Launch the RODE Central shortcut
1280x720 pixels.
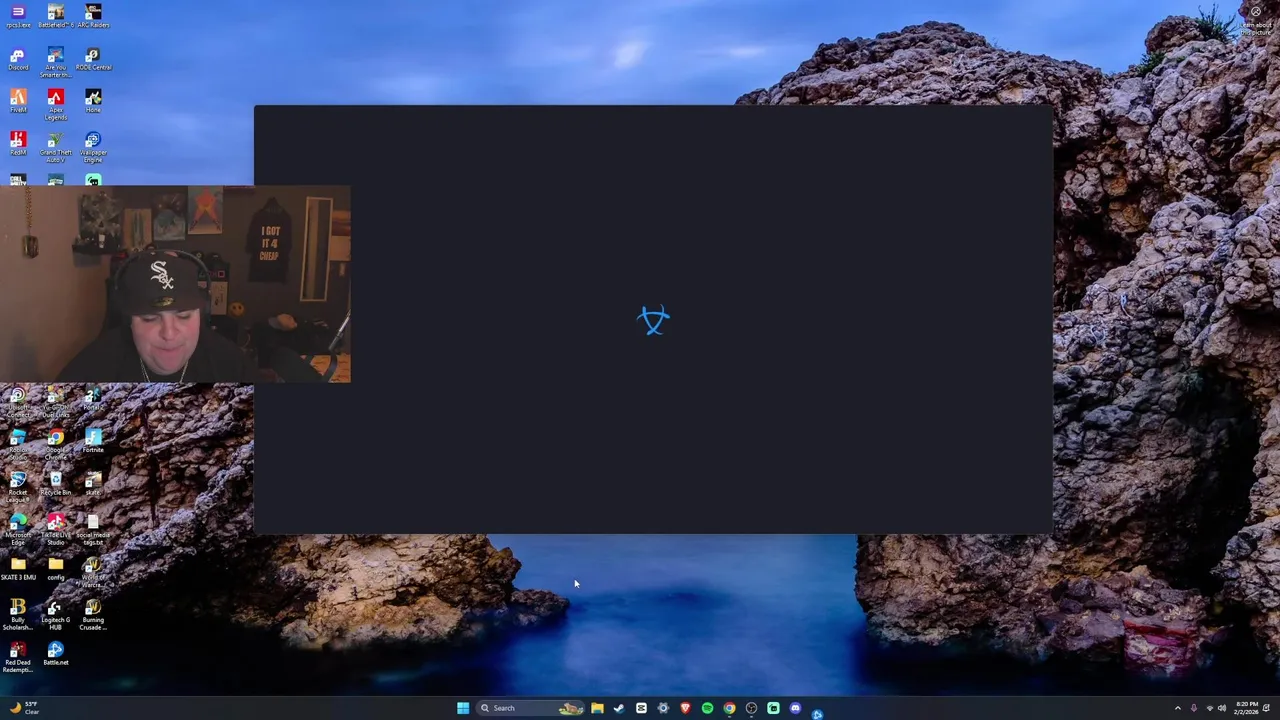93,59
